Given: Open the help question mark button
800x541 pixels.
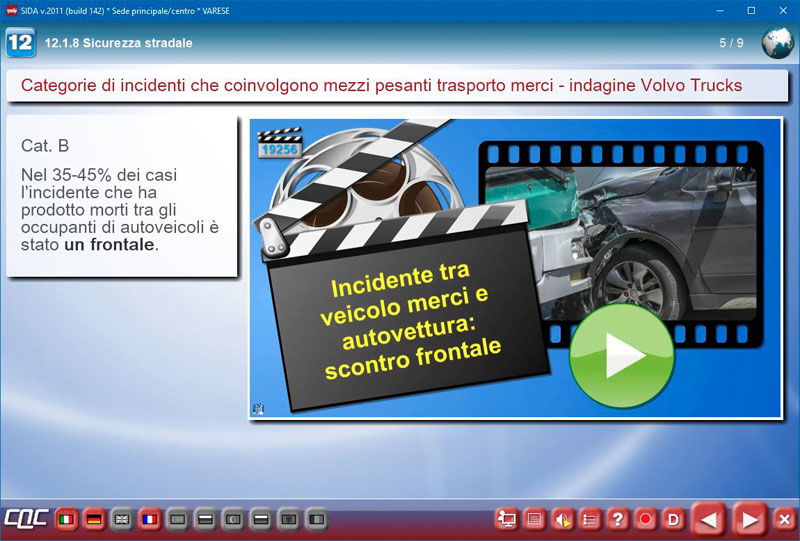Looking at the screenshot, I should tap(618, 519).
